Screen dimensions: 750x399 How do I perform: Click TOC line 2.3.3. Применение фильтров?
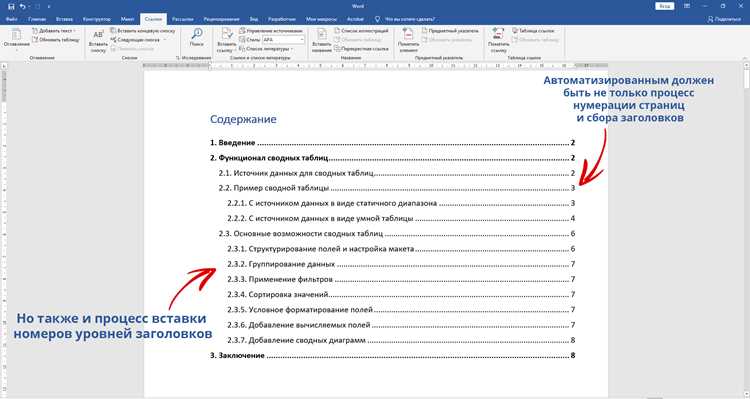coord(401,279)
